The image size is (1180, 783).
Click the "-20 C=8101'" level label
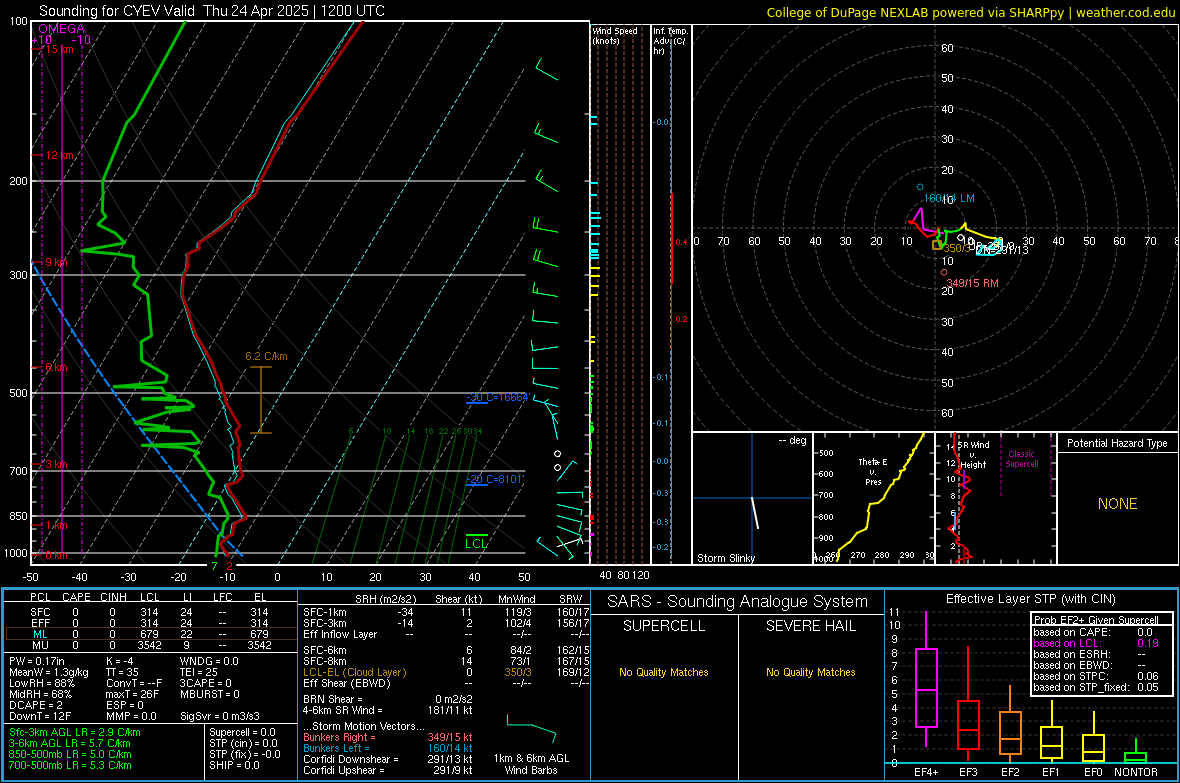(x=494, y=479)
